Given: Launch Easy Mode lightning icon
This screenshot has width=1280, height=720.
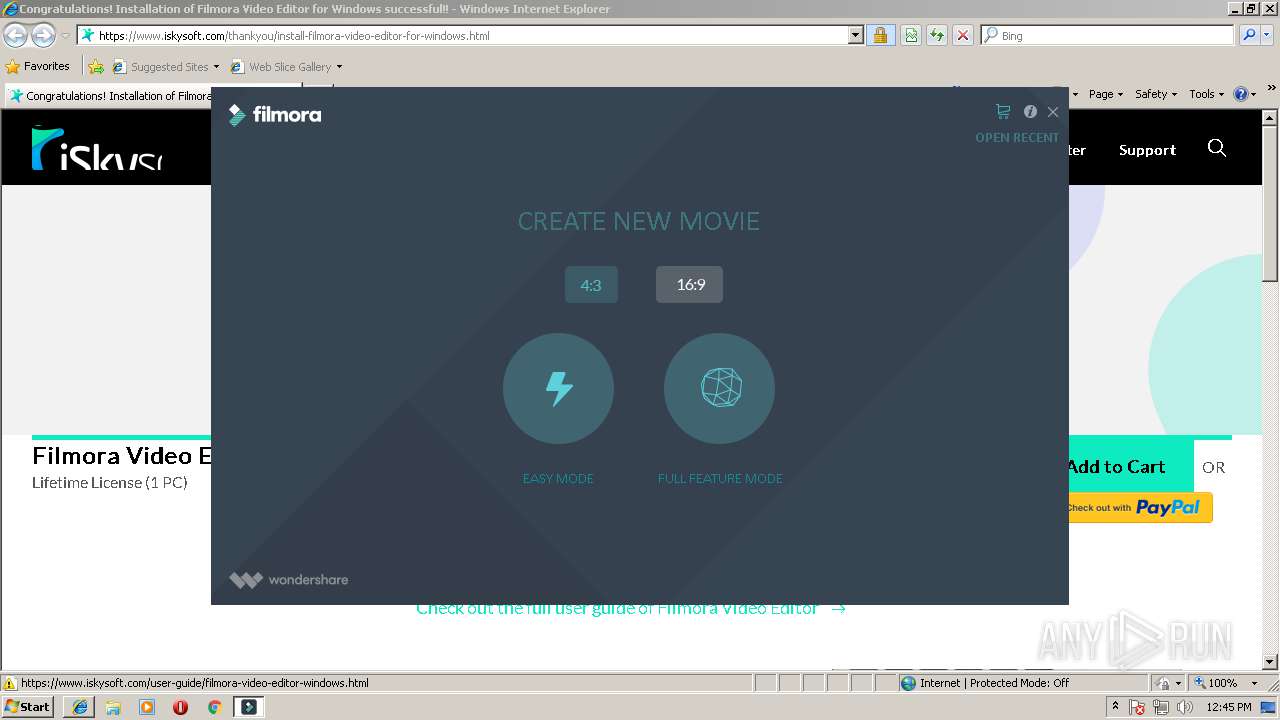Looking at the screenshot, I should coord(558,388).
